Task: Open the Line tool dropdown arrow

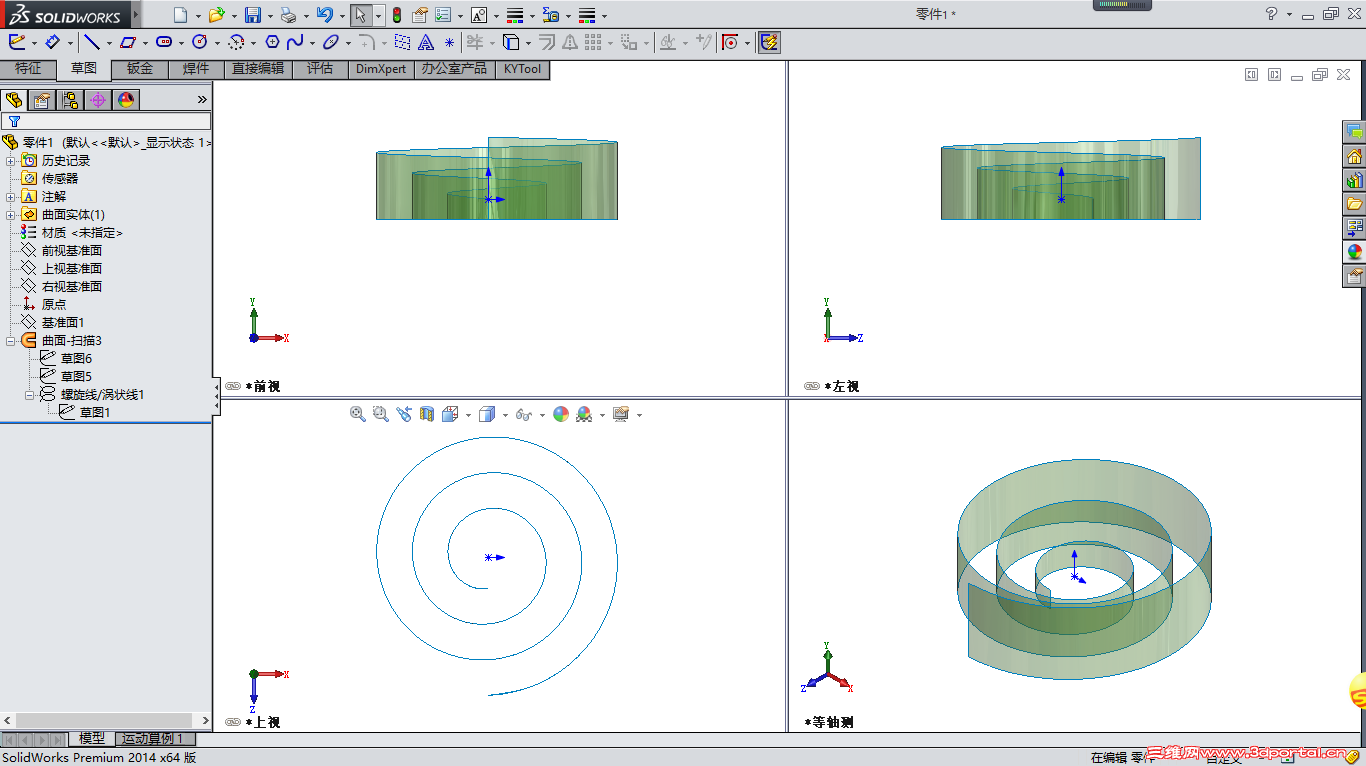Action: (108, 43)
